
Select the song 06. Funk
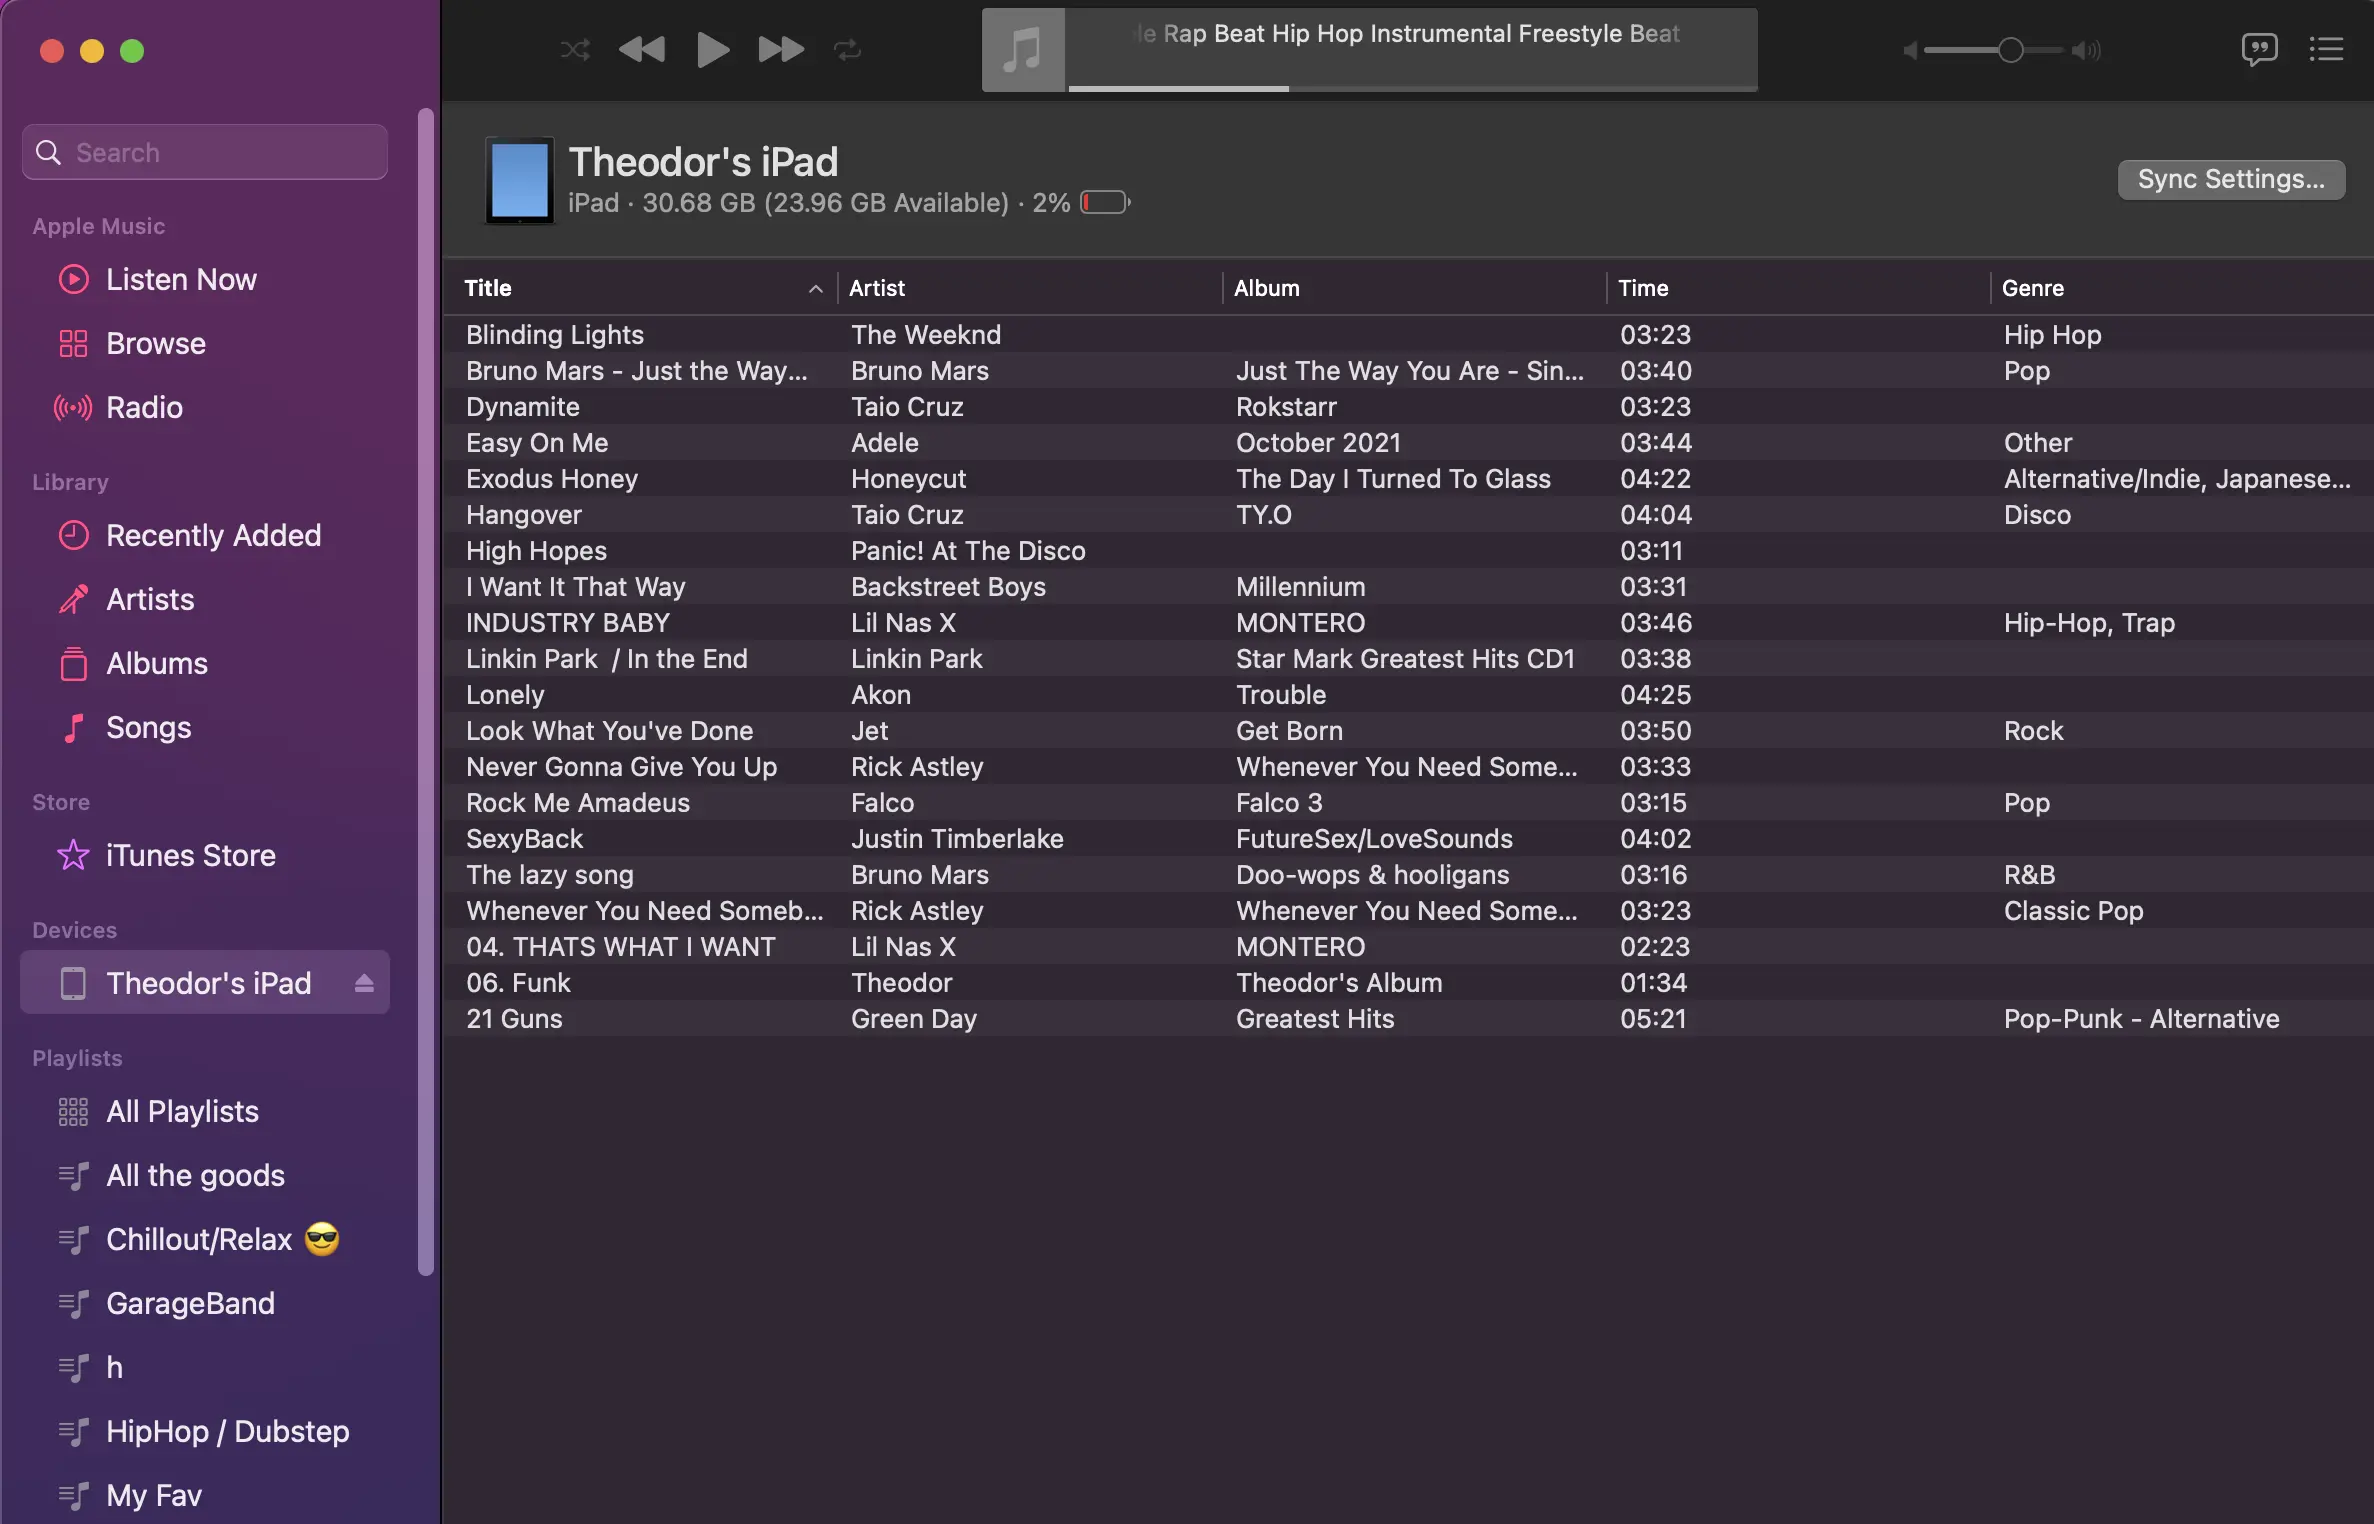coord(1409,983)
